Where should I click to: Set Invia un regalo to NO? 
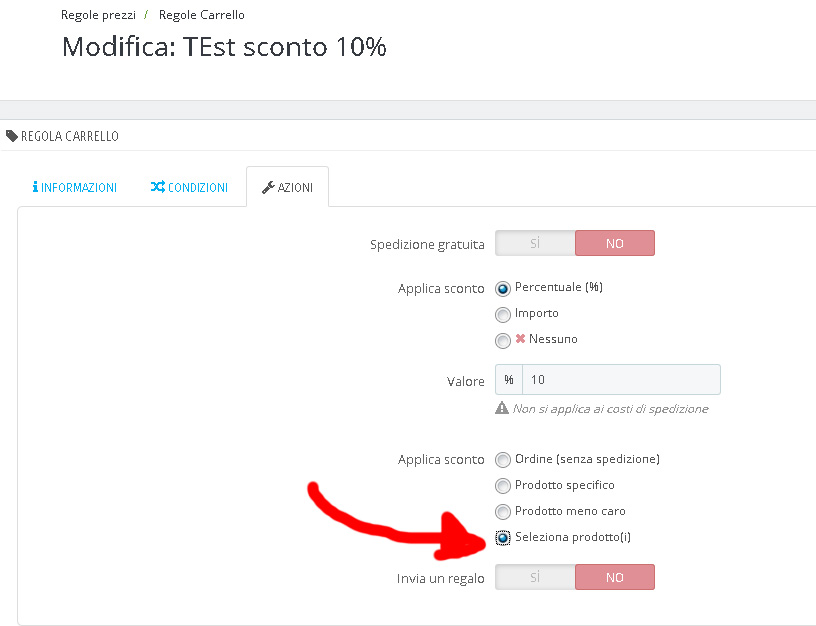click(x=615, y=577)
